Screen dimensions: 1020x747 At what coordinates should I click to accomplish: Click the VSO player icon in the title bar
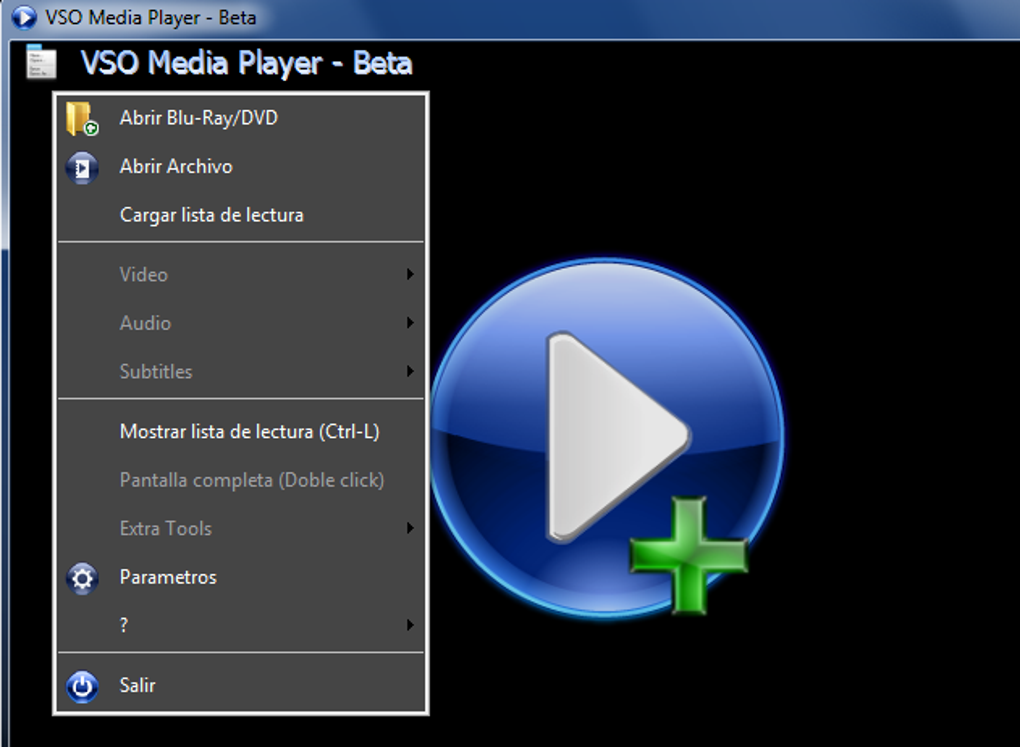pyautogui.click(x=24, y=18)
